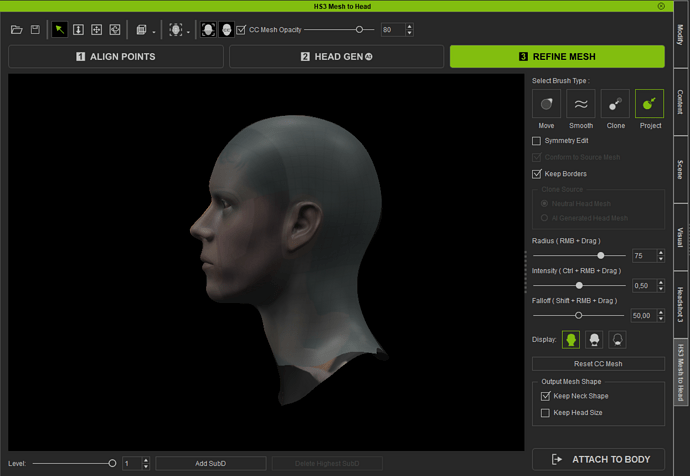This screenshot has height=476, width=690.
Task: Open the HS3 Mesh to Head side tab
Action: point(680,372)
